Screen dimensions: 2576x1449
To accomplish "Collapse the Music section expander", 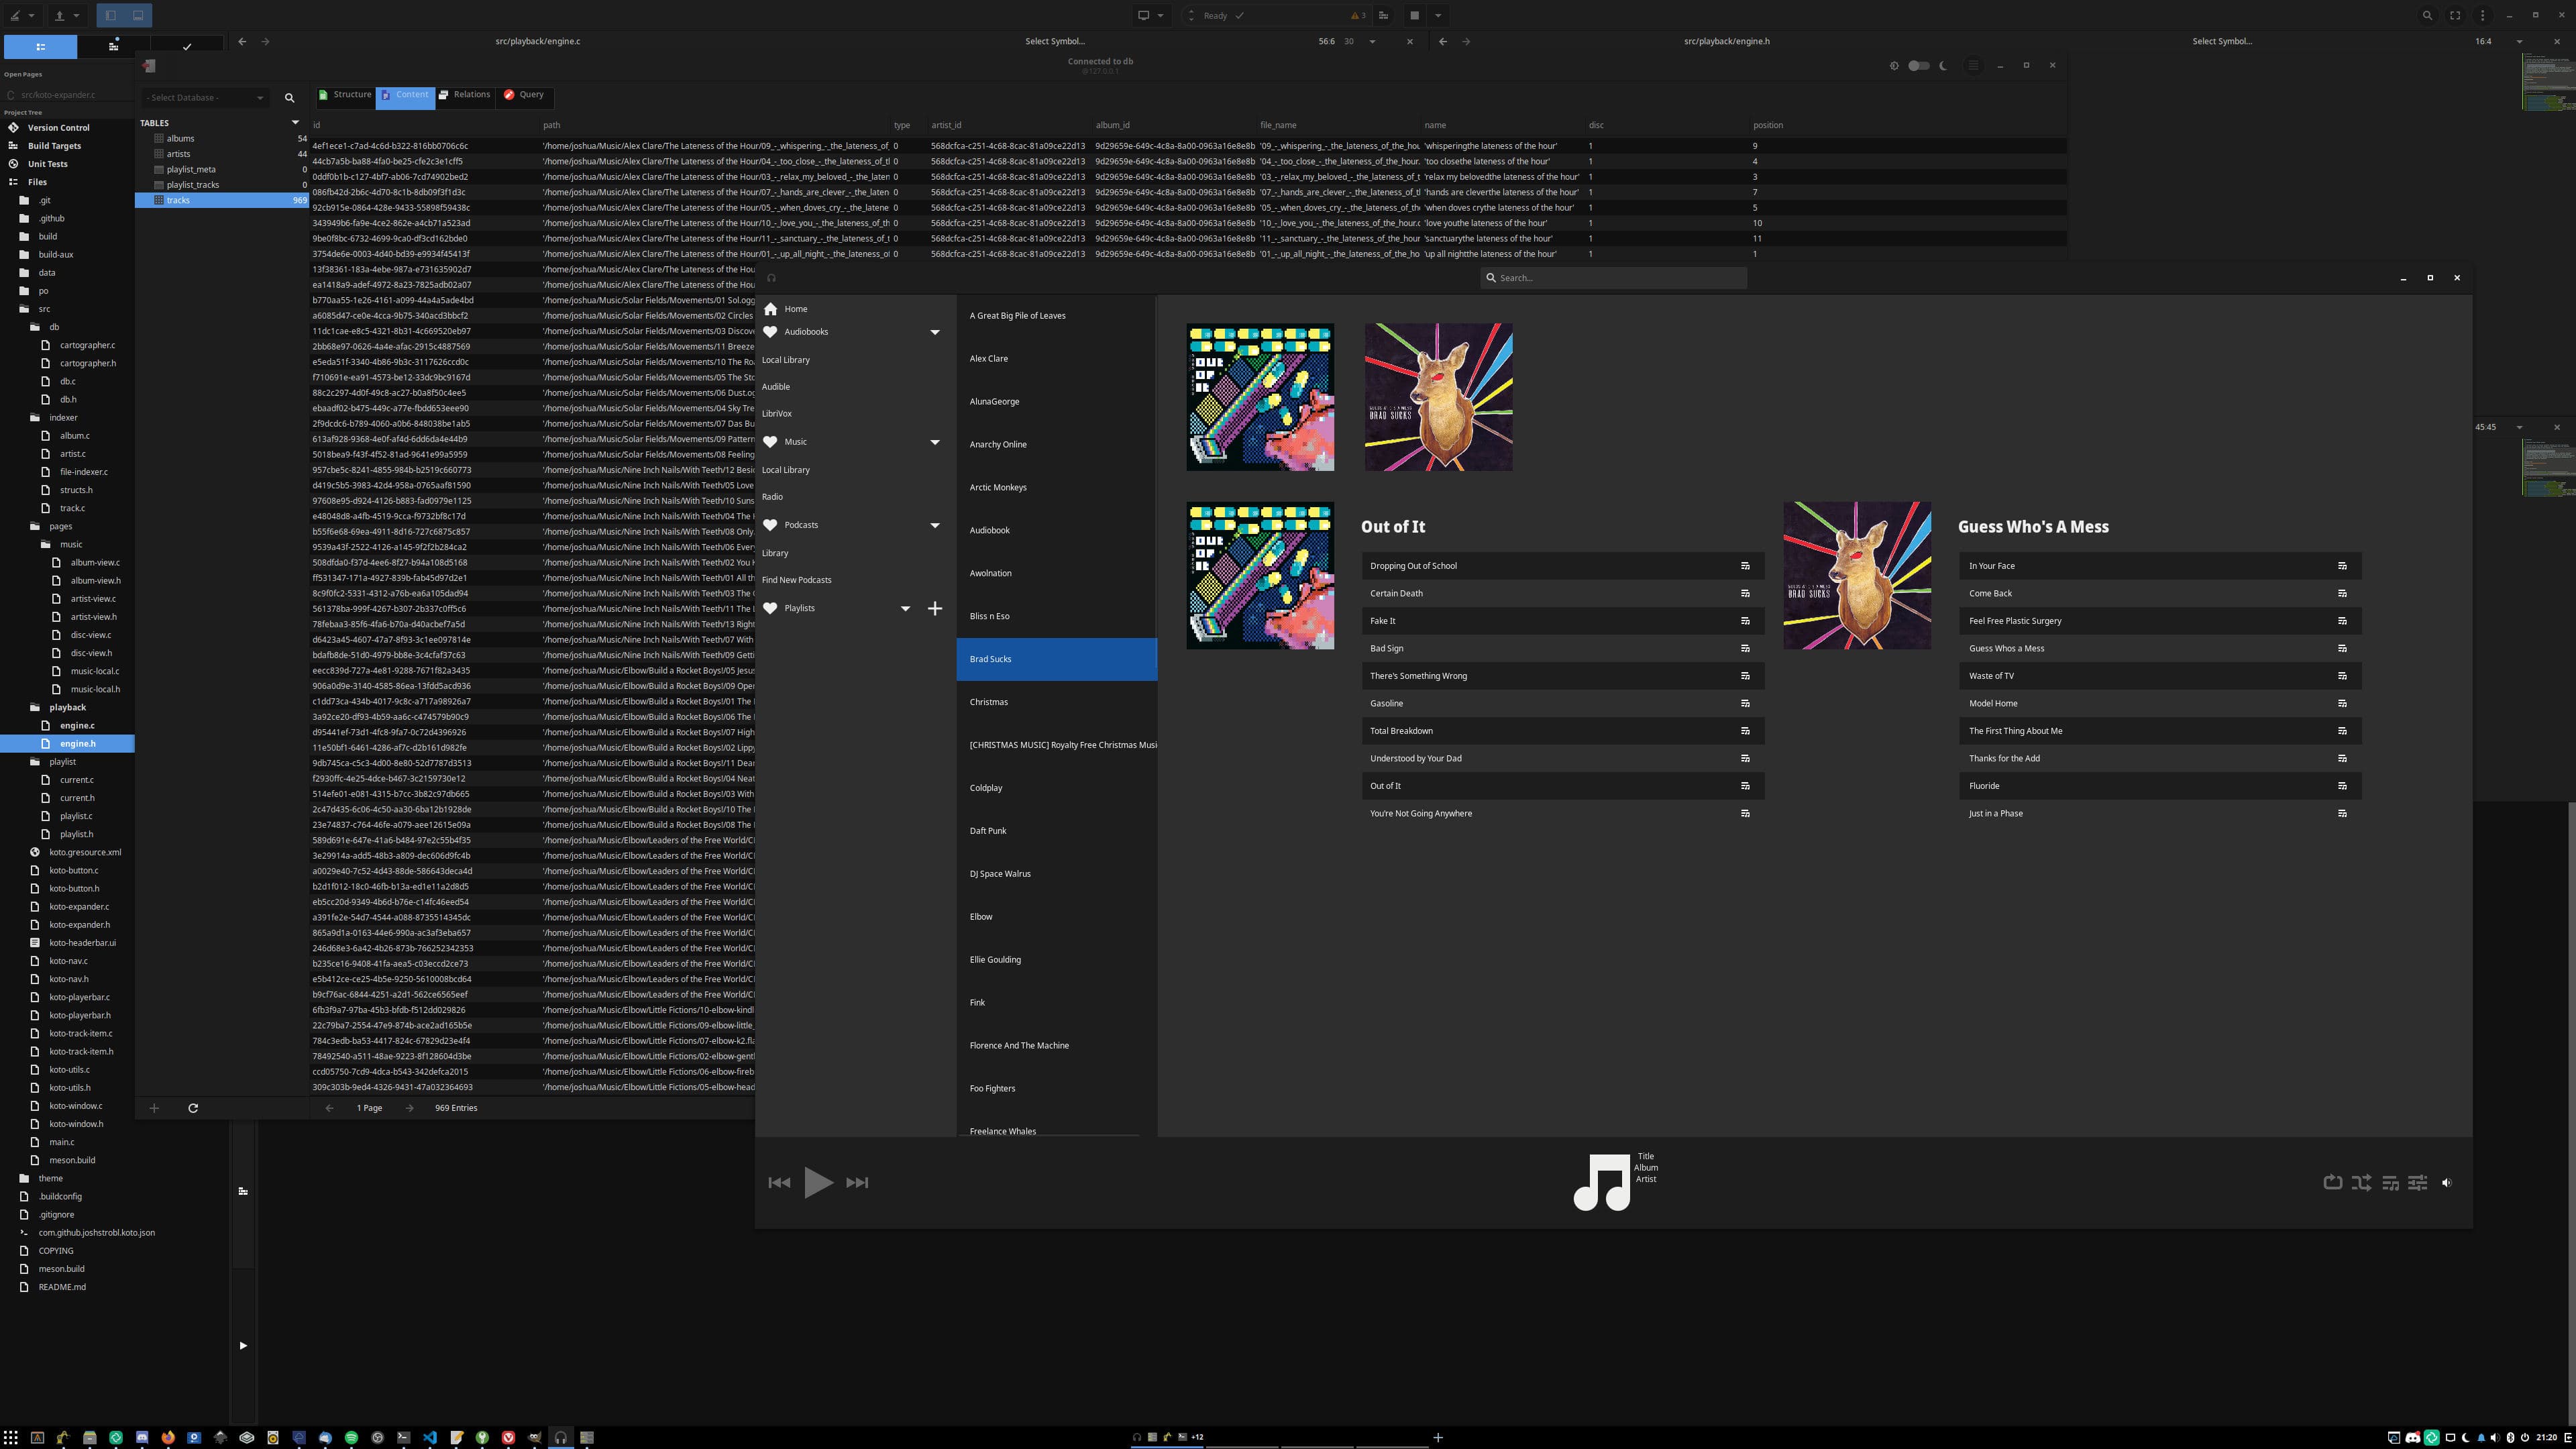I will [935, 442].
